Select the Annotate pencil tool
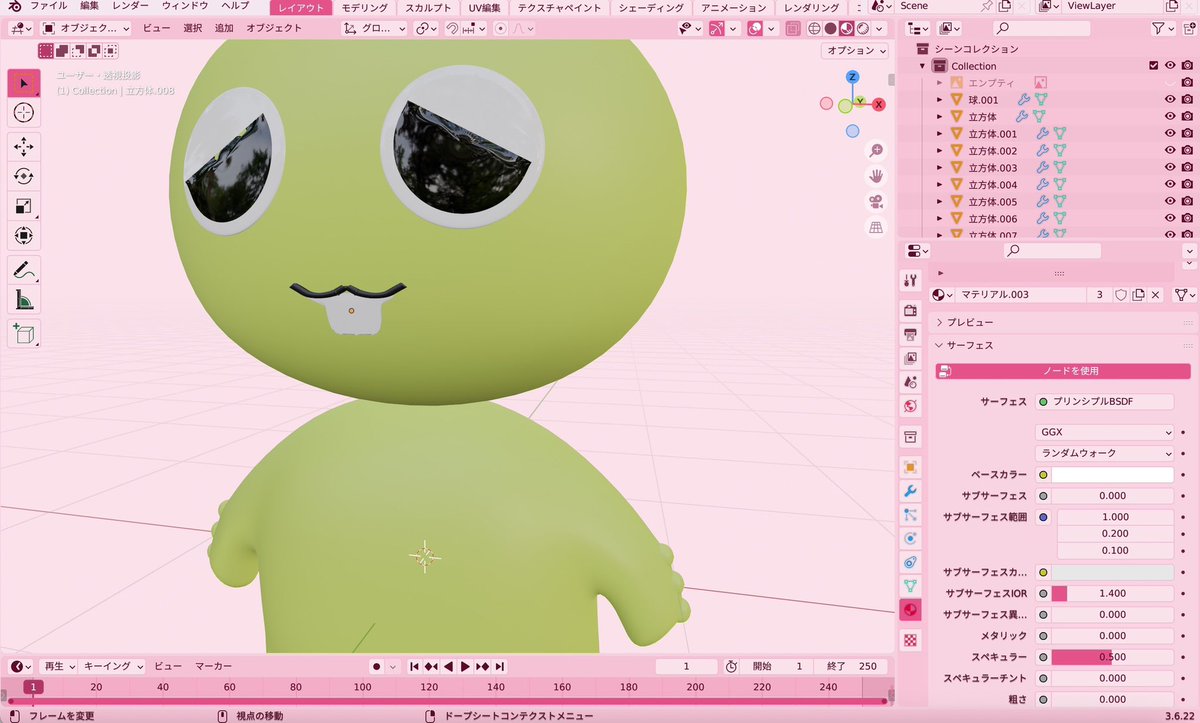1200x723 pixels. [x=24, y=269]
